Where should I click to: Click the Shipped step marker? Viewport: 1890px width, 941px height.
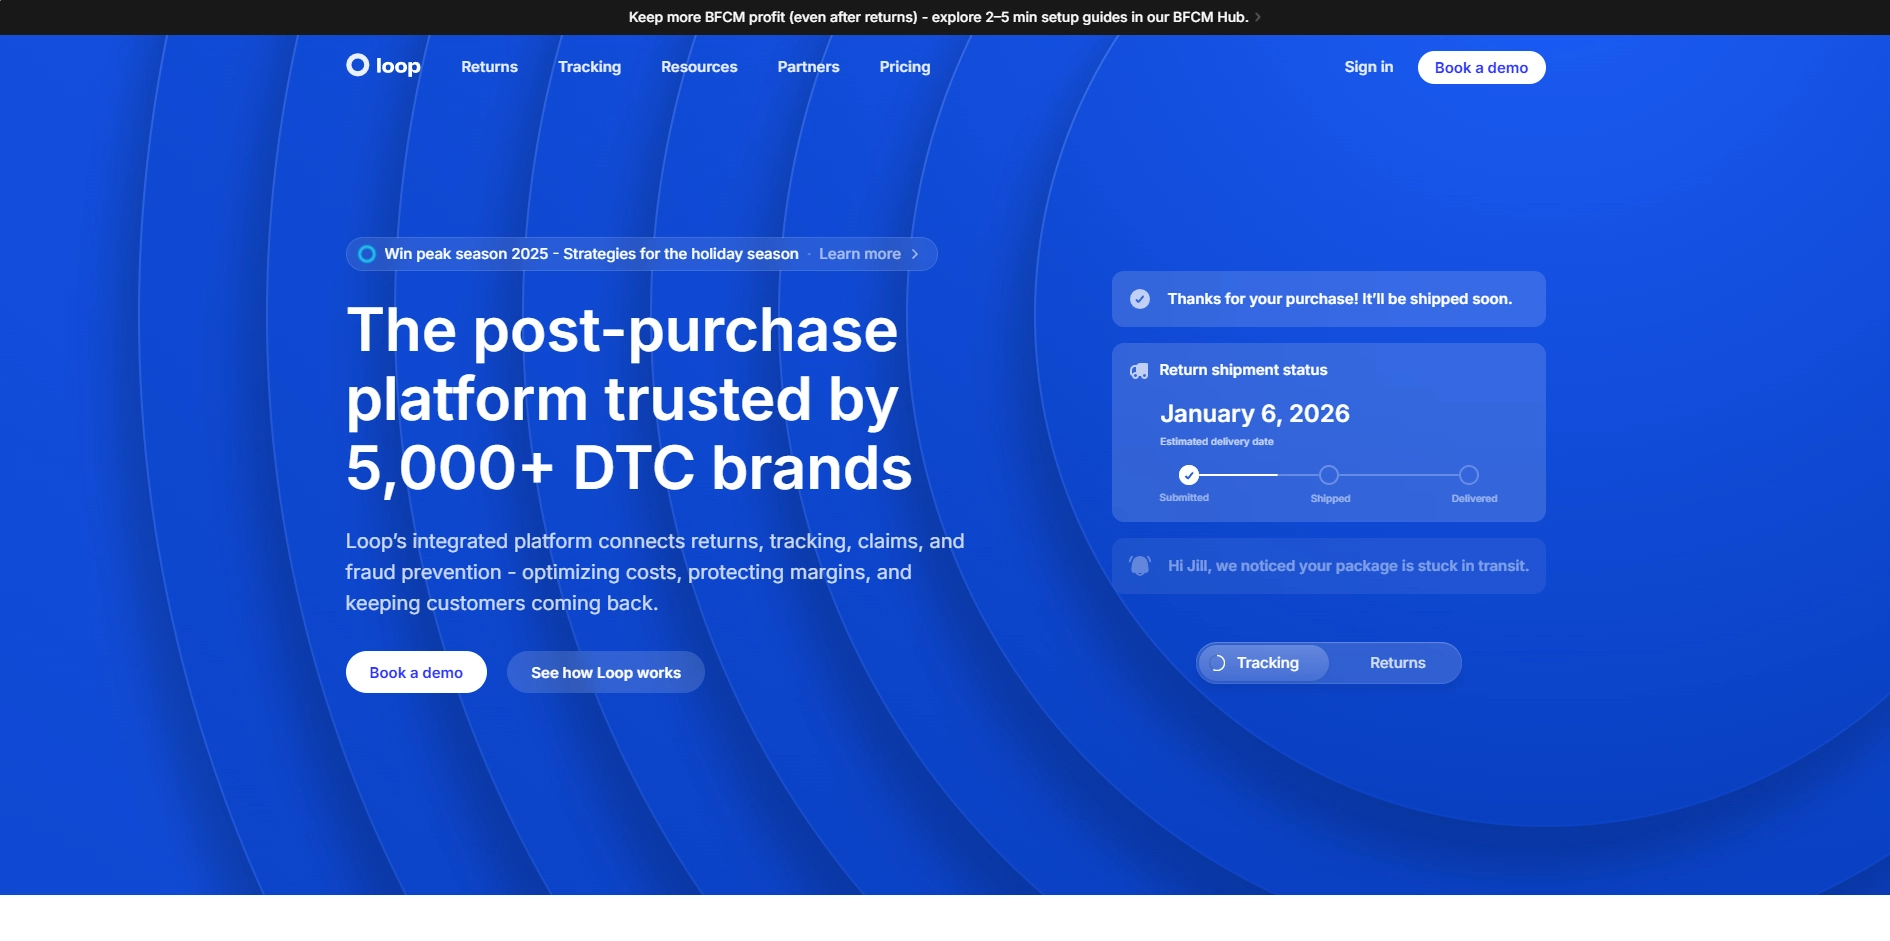point(1329,475)
